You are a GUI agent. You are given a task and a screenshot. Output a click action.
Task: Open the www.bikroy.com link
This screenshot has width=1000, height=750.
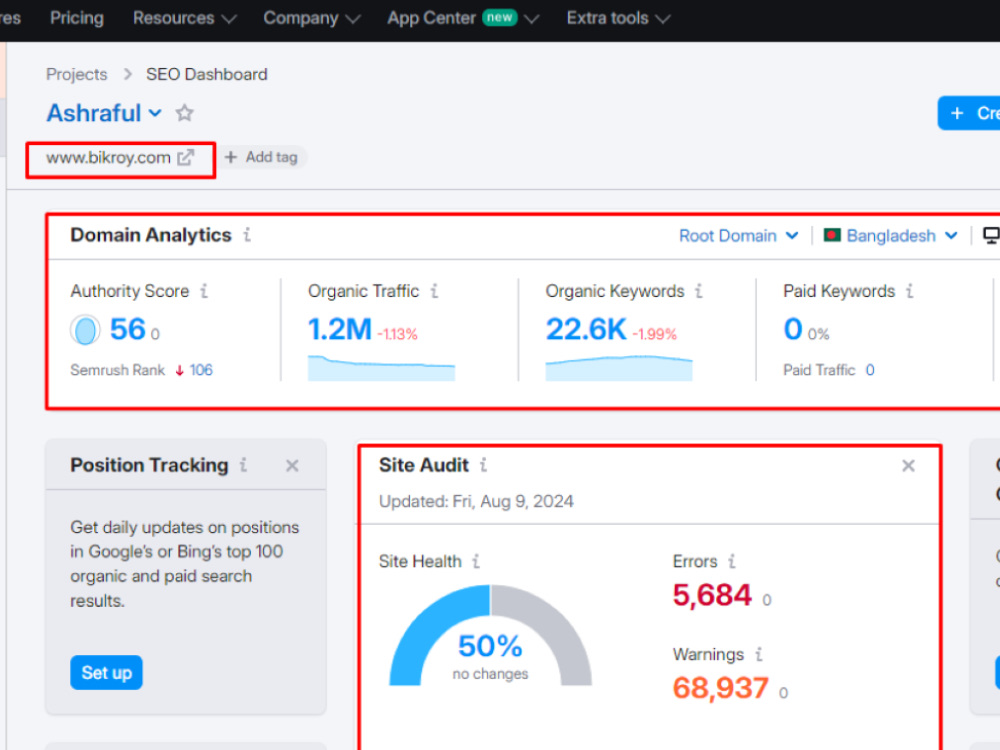[x=108, y=158]
